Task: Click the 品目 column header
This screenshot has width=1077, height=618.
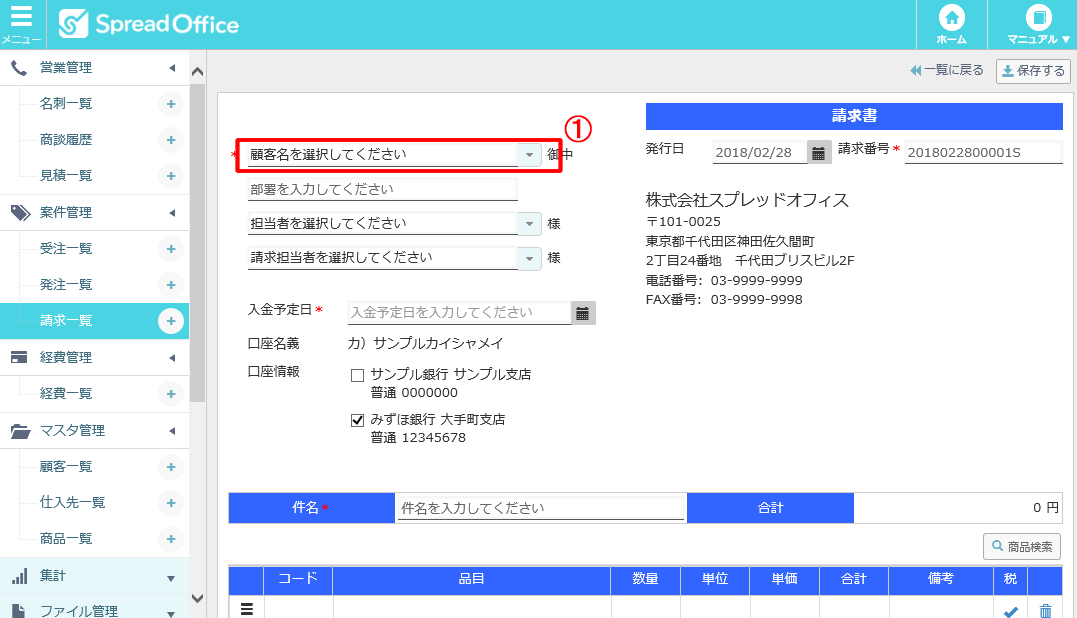Action: 472,580
